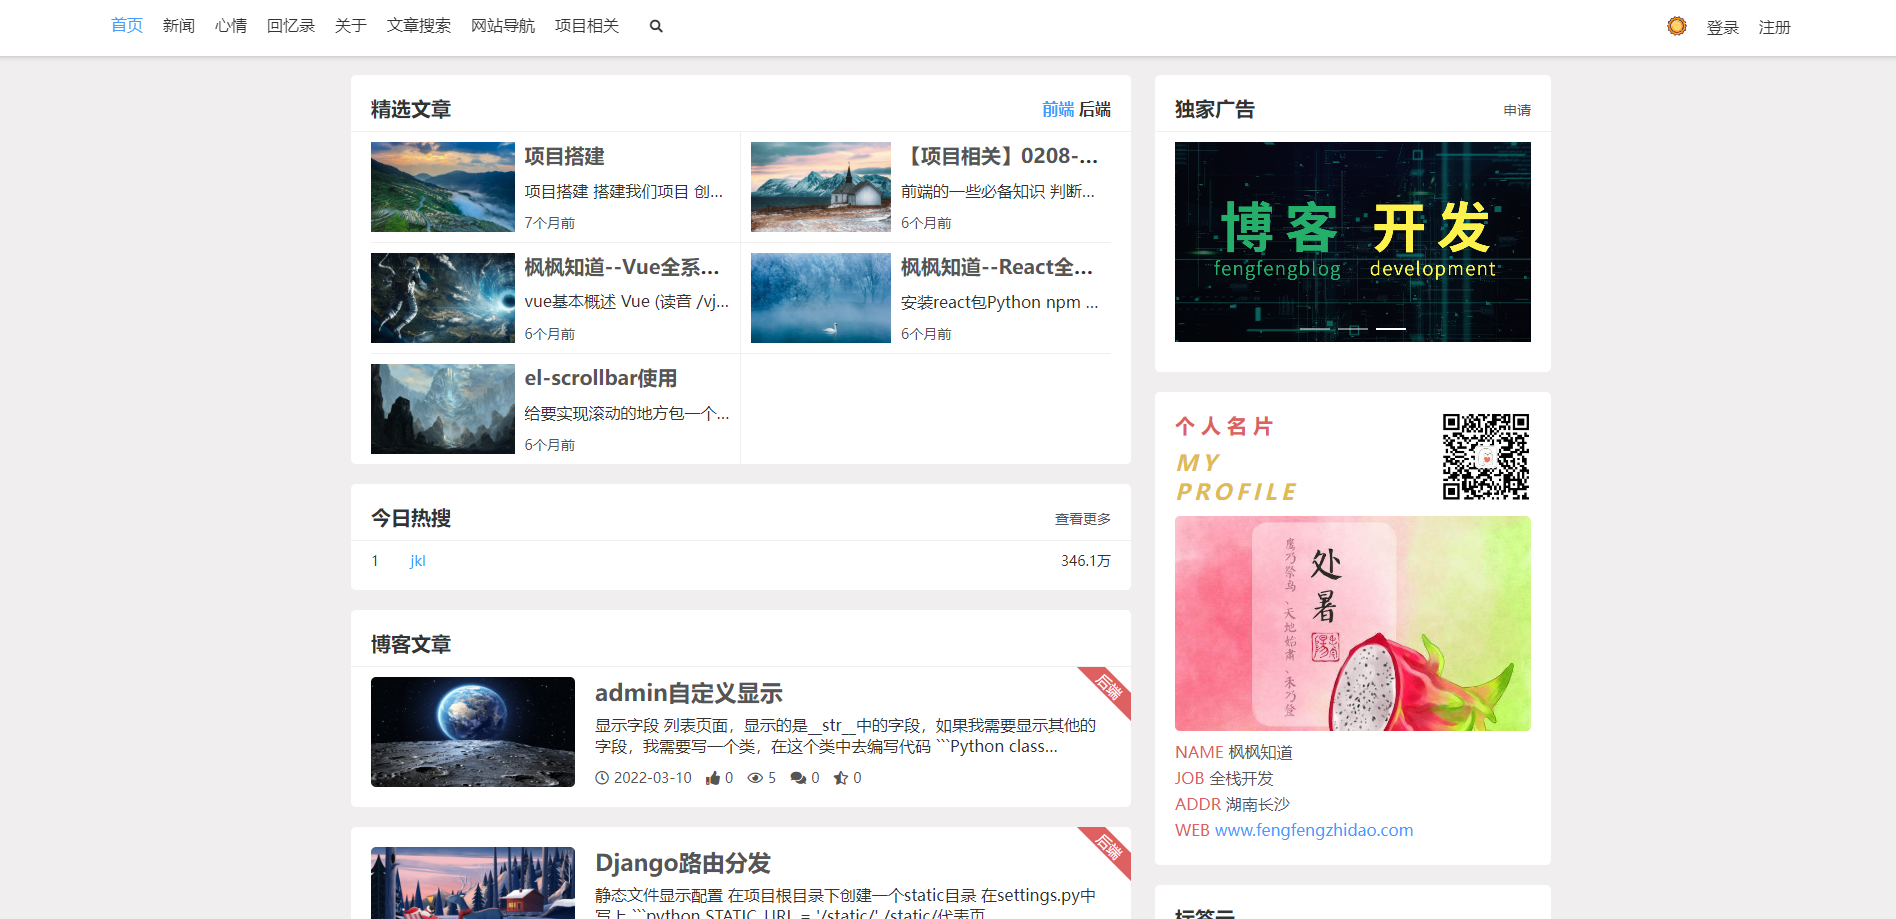Open 项目相关 in the navbar

(x=587, y=26)
